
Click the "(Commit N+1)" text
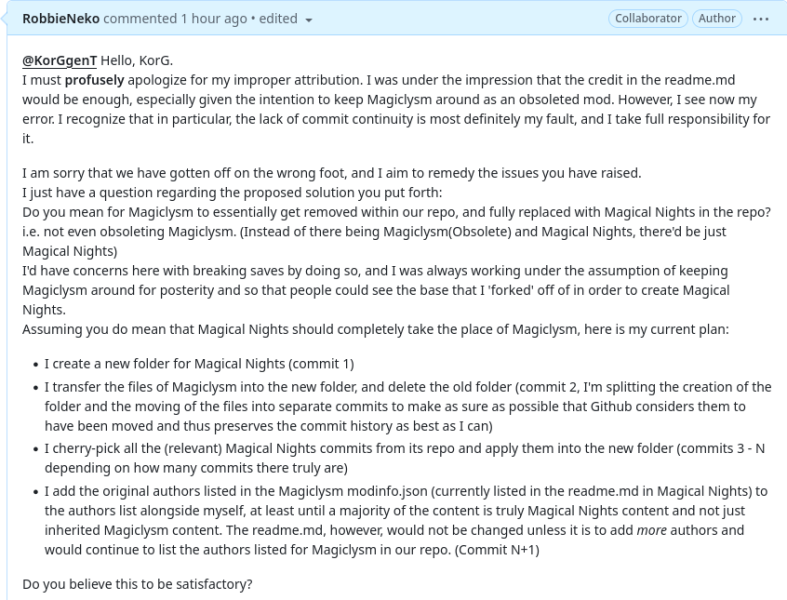point(497,550)
